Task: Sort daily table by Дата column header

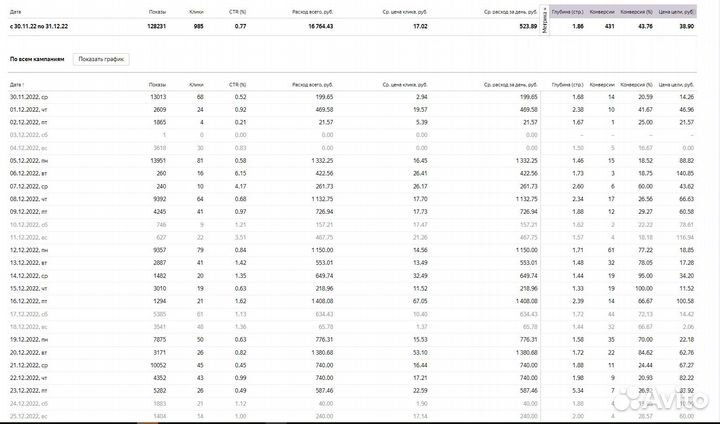Action: point(17,86)
